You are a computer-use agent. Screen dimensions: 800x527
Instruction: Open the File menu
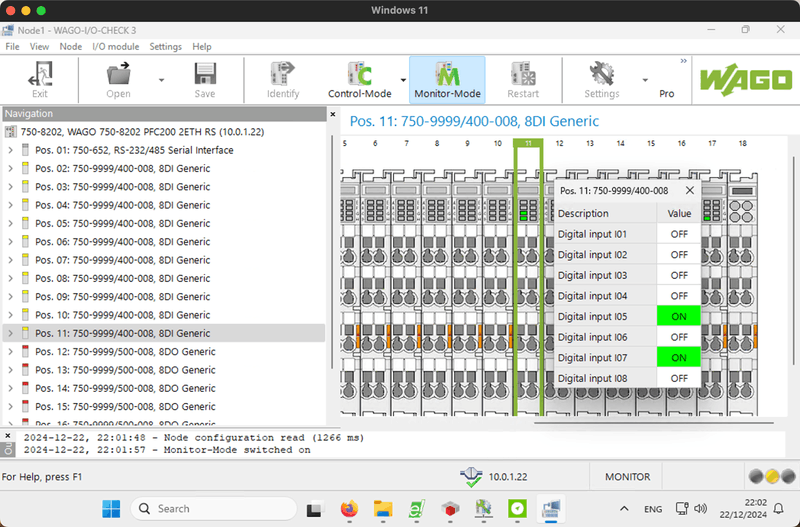pyautogui.click(x=12, y=46)
